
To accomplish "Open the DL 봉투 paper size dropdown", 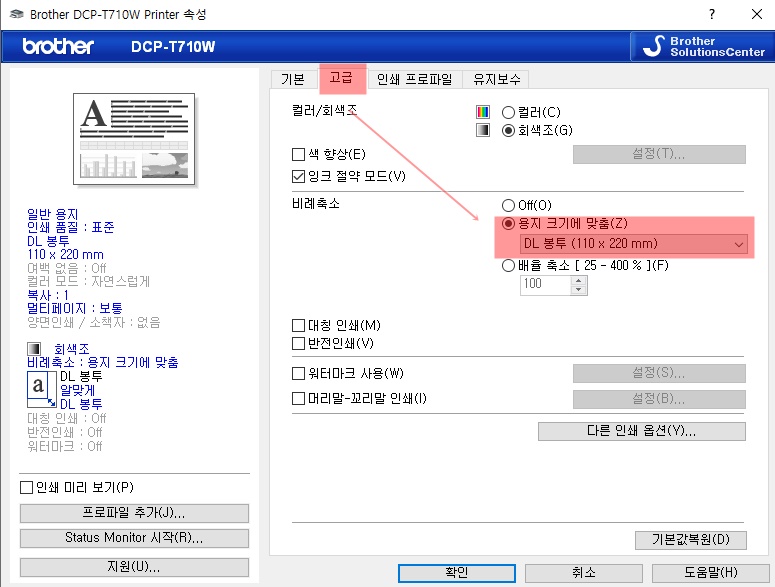I will (634, 244).
